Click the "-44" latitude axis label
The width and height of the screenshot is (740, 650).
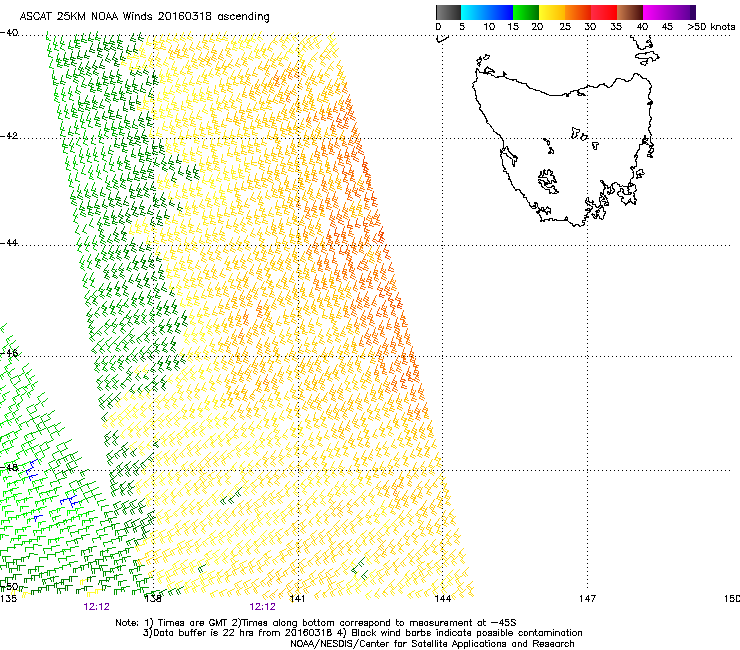(x=9, y=243)
